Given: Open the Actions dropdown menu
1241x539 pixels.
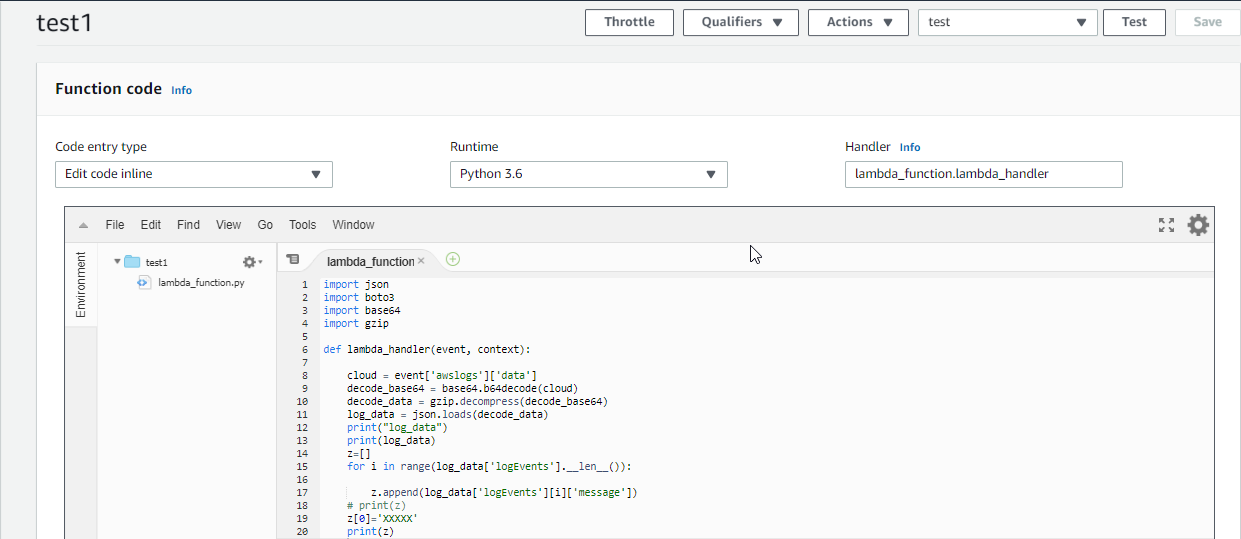Looking at the screenshot, I should point(858,22).
